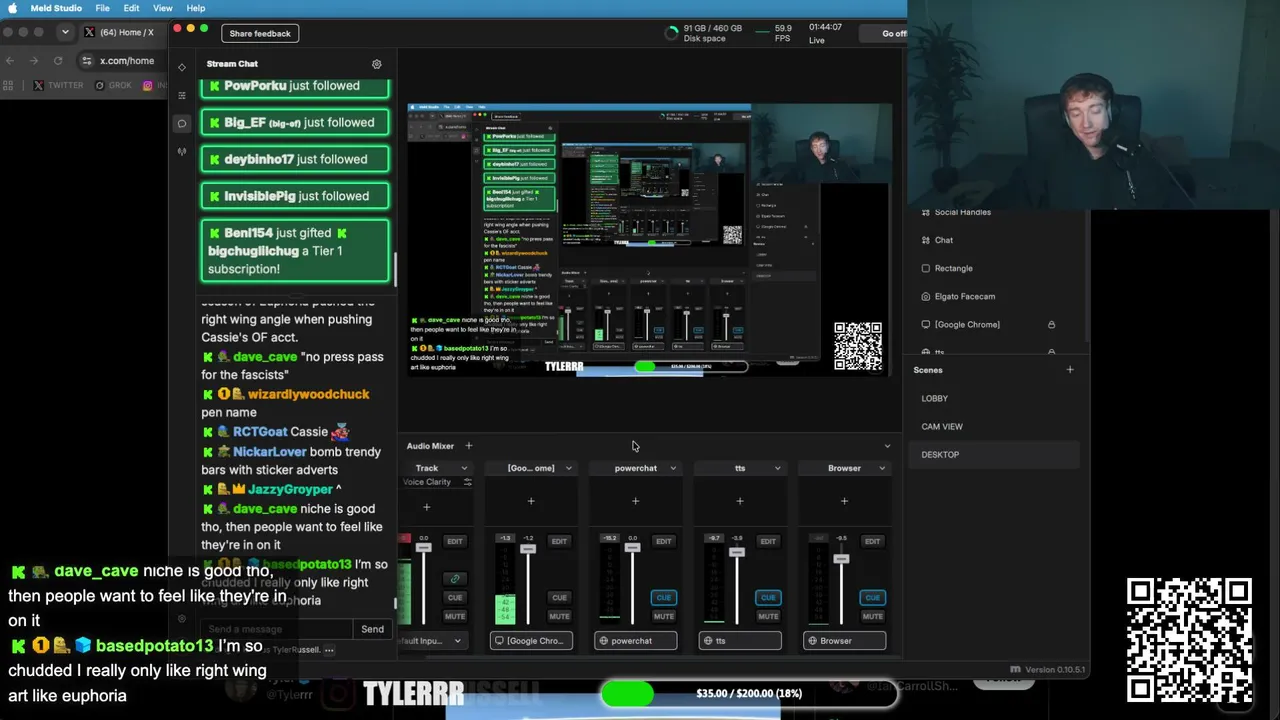Toggle CUE on the Browser channel
The image size is (1280, 720).
872,598
